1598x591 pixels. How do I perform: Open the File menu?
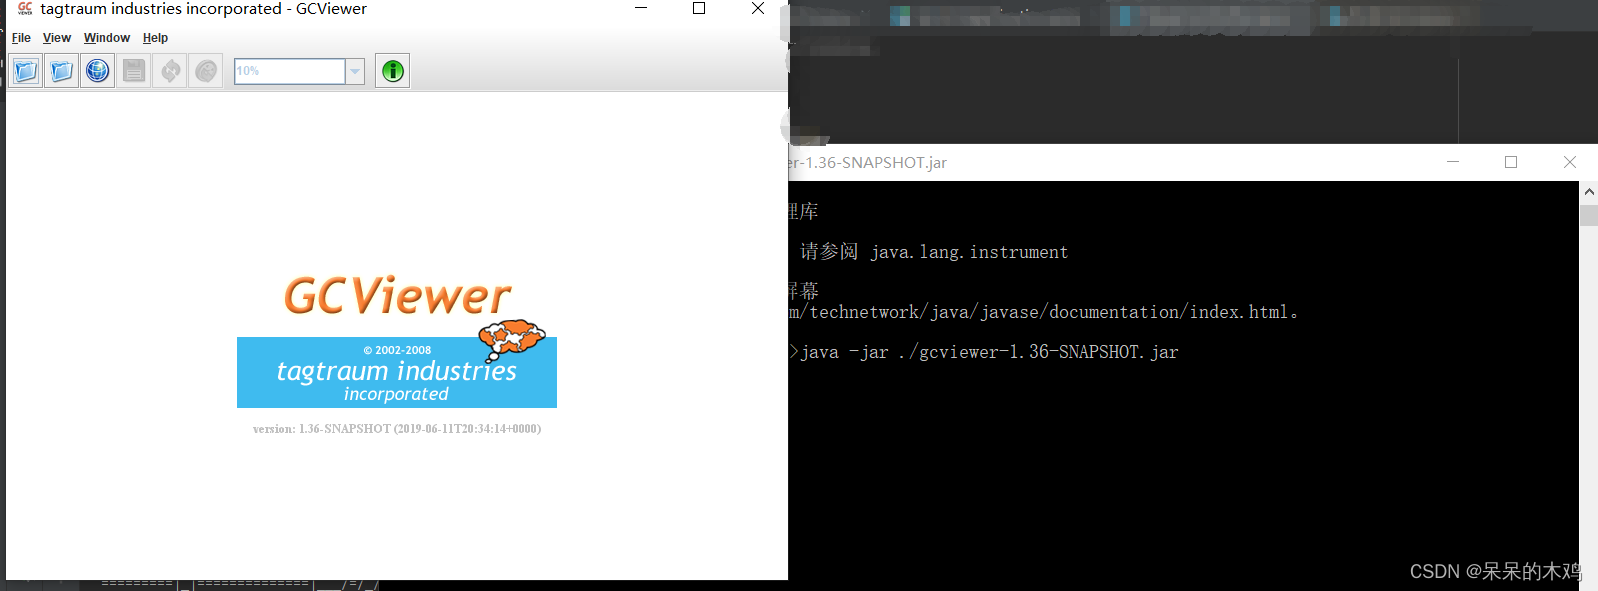21,38
